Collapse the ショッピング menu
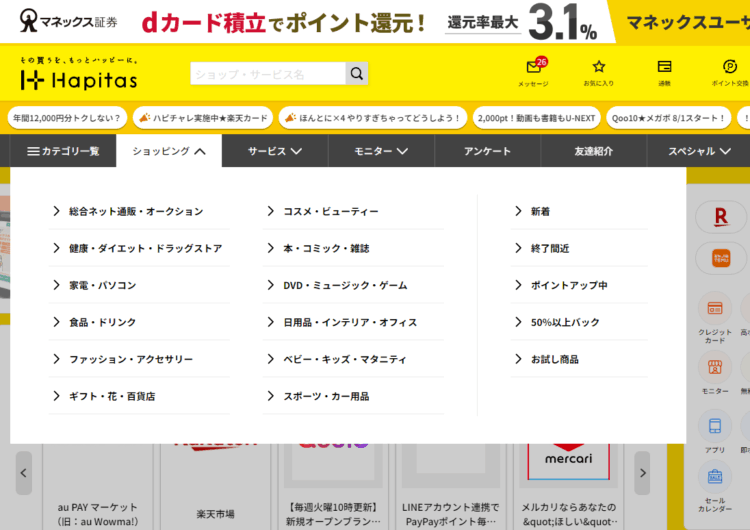The image size is (750, 530). [169, 151]
